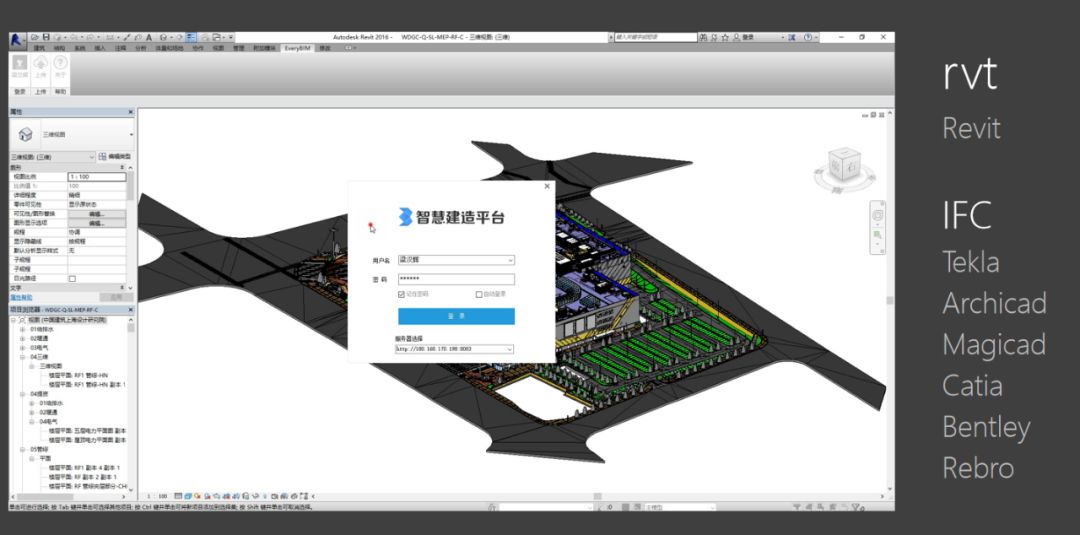This screenshot has height=535, width=1080.
Task: Open the ribbon tab right of EveryBIM
Action: (x=324, y=48)
